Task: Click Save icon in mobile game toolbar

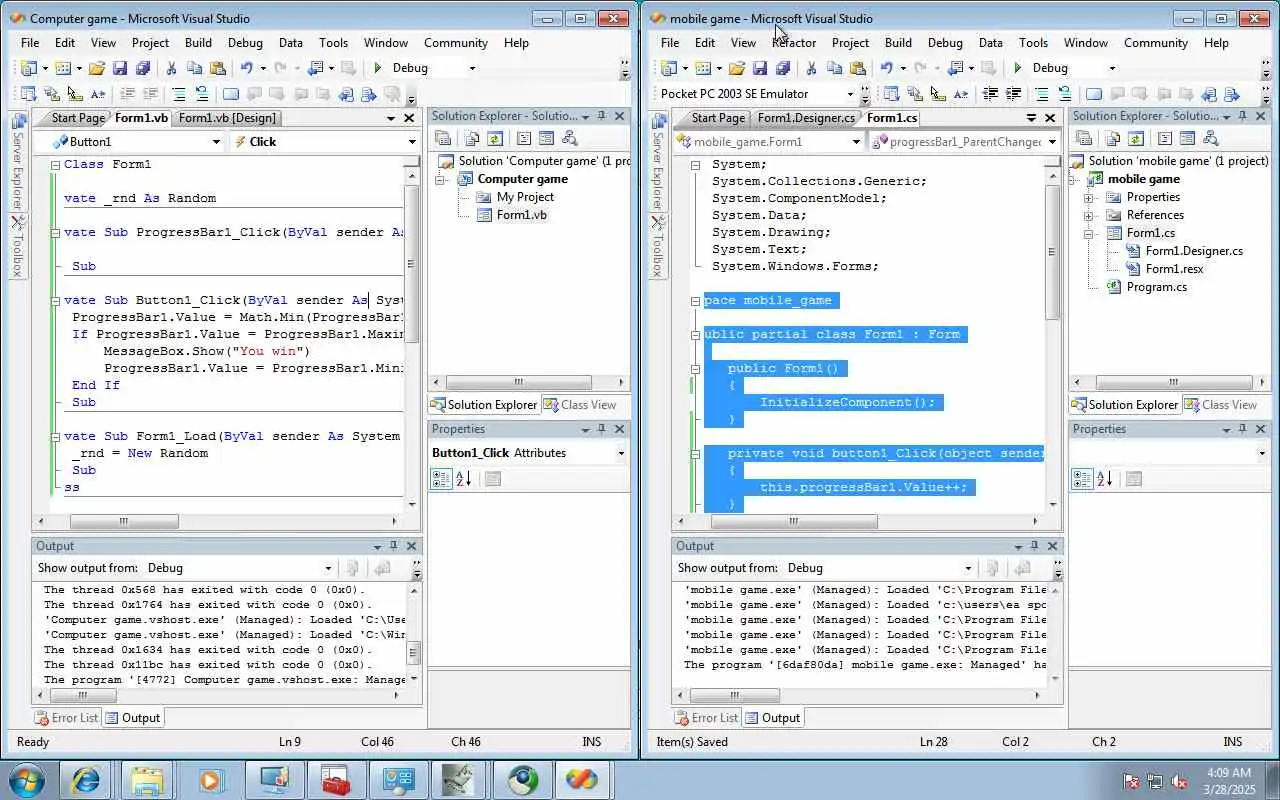Action: (x=760, y=68)
